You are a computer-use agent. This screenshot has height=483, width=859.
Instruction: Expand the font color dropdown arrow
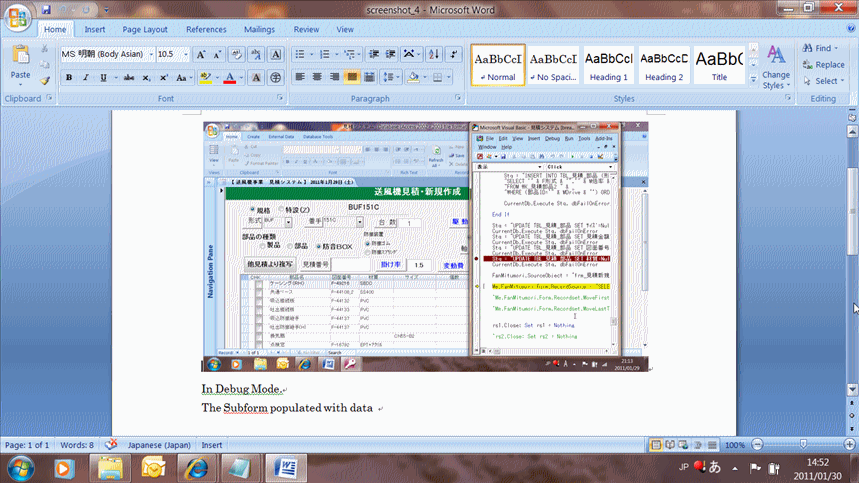point(241,78)
